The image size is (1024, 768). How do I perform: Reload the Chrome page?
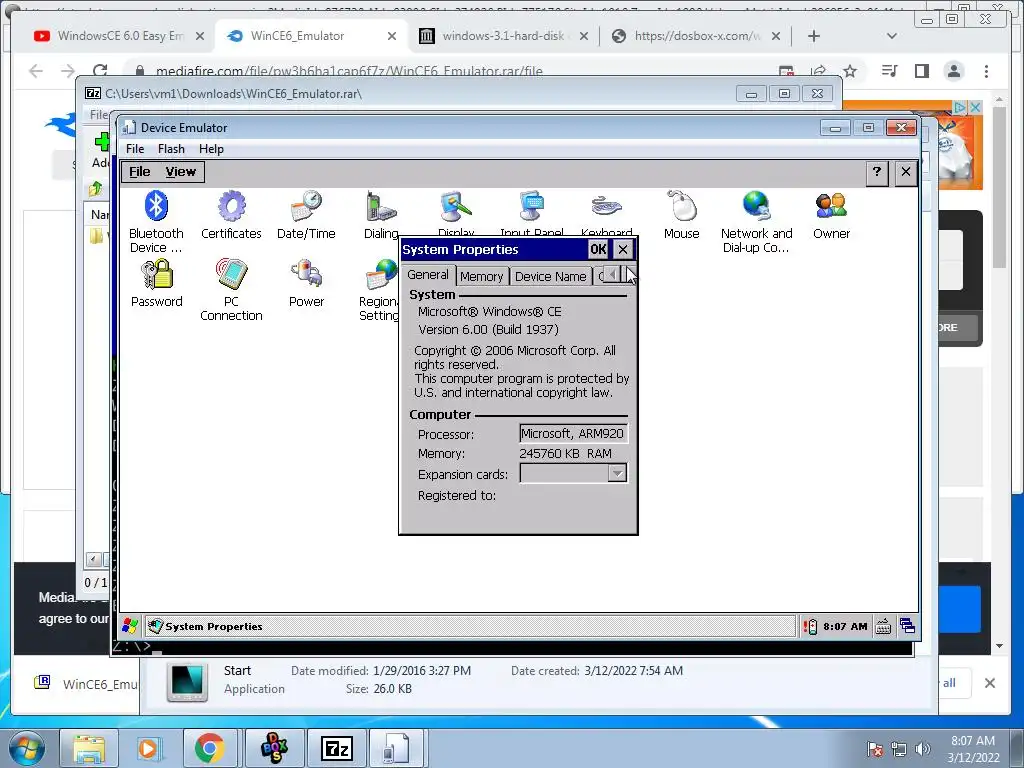point(99,71)
